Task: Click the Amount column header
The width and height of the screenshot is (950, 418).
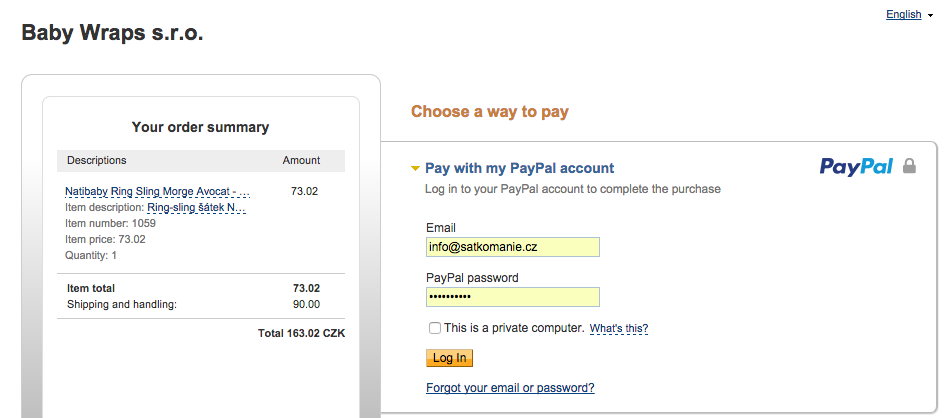Action: (301, 160)
